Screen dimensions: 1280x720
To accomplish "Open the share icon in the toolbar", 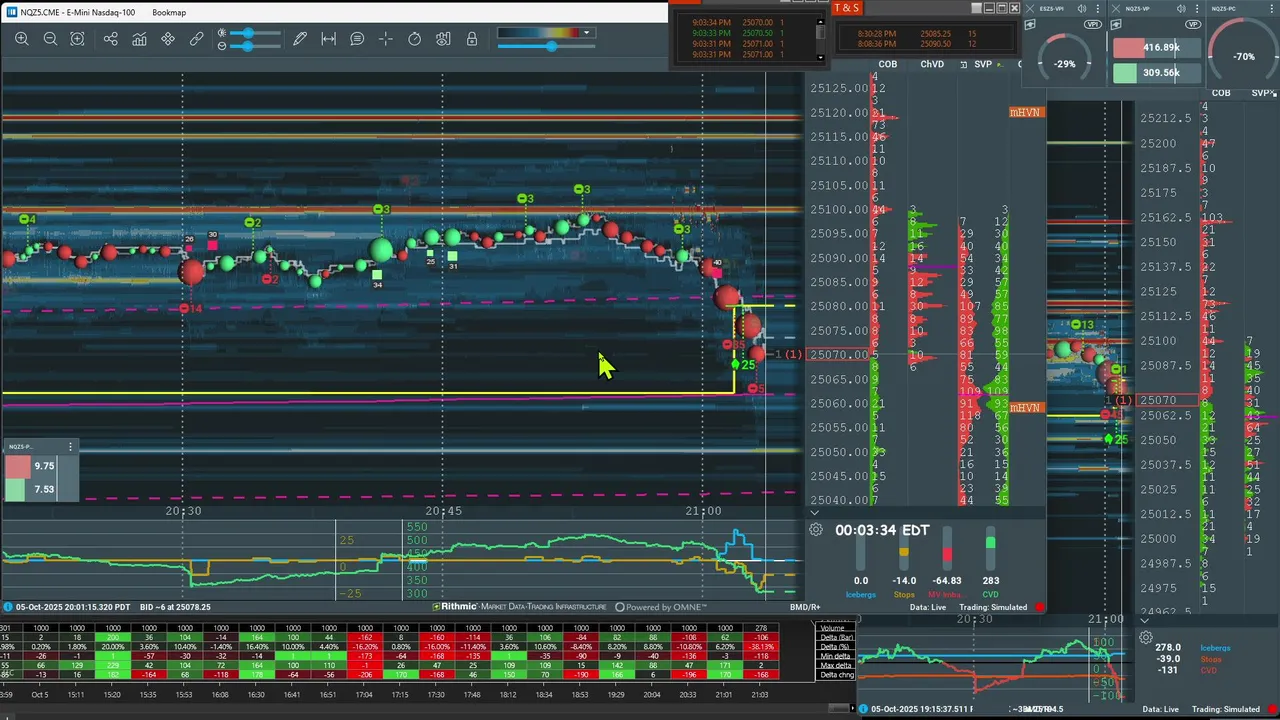I will click(x=111, y=39).
